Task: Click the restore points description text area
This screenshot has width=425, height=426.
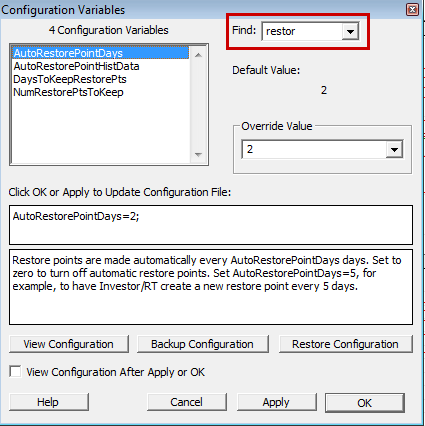Action: point(211,287)
